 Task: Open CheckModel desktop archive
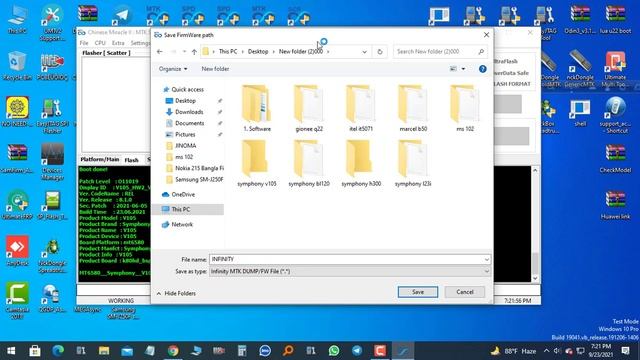pos(615,158)
